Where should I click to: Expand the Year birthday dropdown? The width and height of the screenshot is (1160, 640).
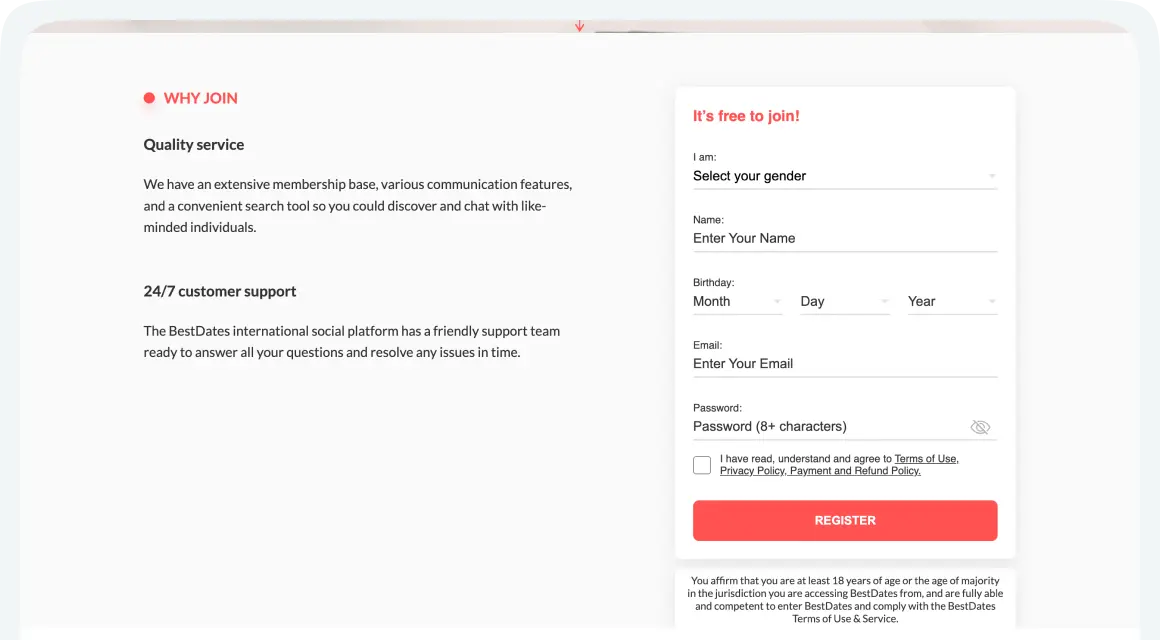click(951, 301)
